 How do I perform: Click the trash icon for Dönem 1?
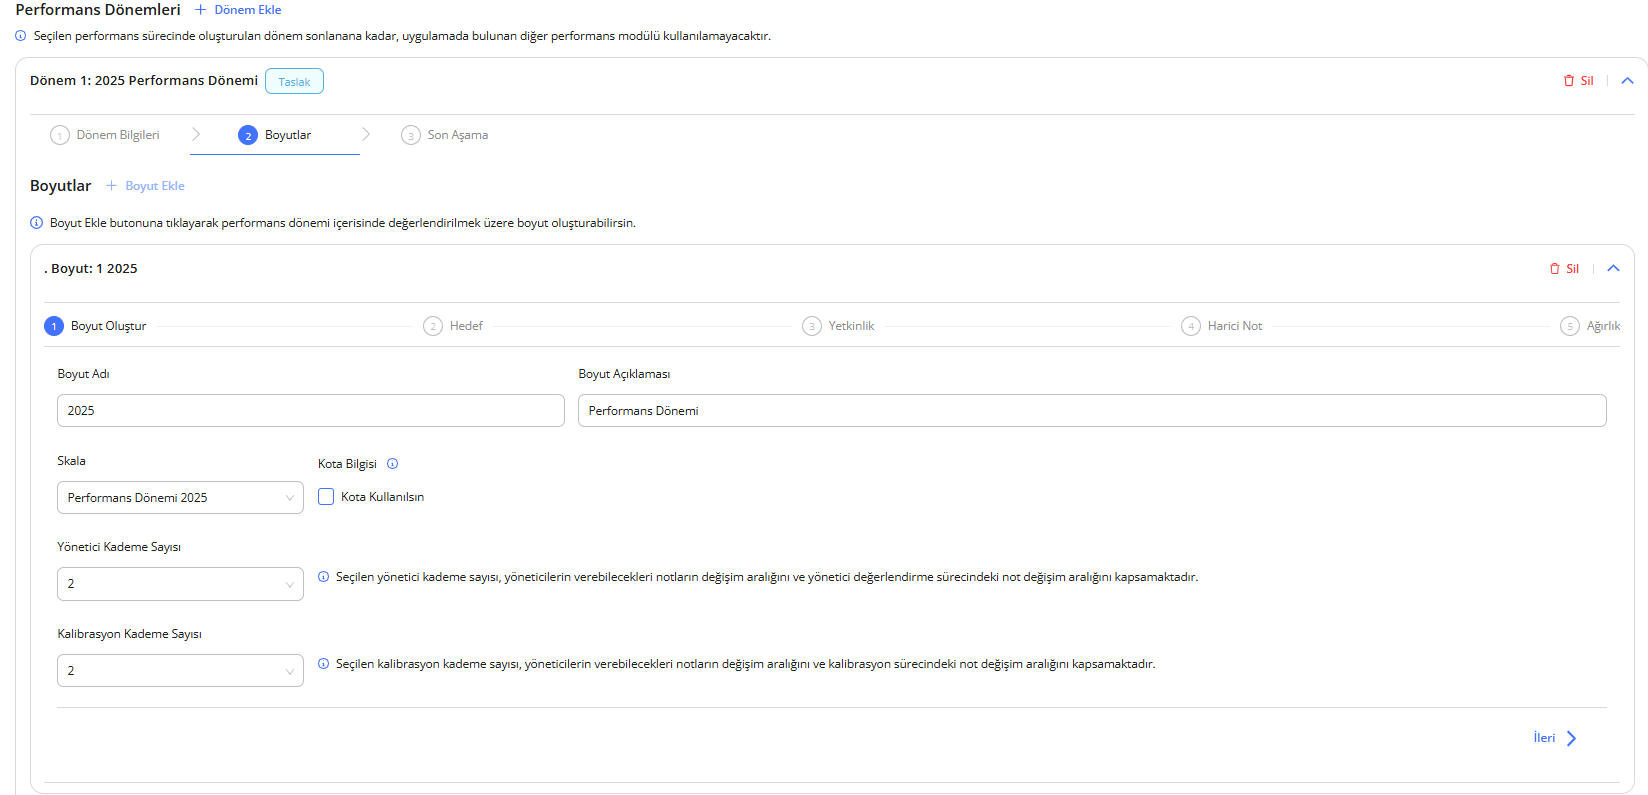pyautogui.click(x=1568, y=81)
